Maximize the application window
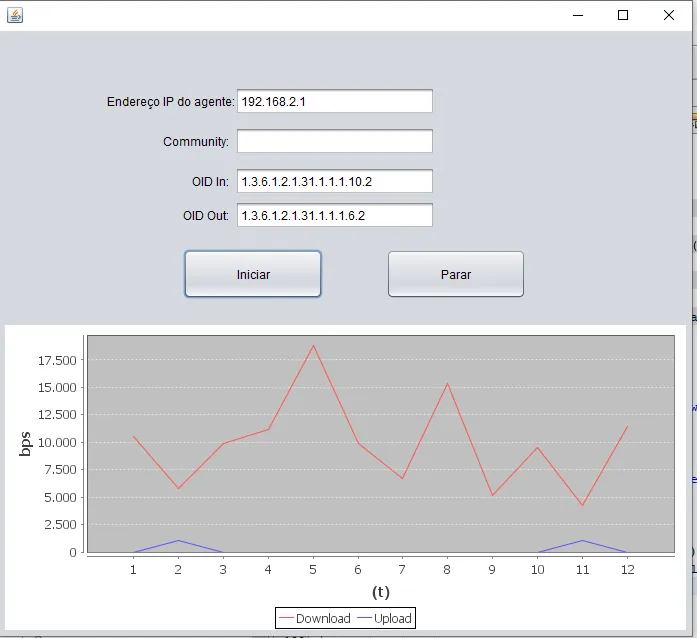Screen dimensions: 697x638 [623, 16]
